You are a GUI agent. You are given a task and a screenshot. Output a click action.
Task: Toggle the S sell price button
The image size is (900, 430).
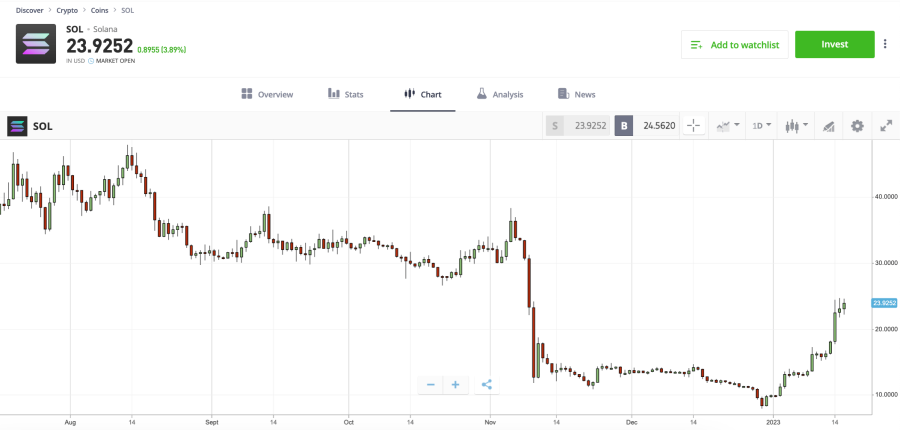pos(556,126)
